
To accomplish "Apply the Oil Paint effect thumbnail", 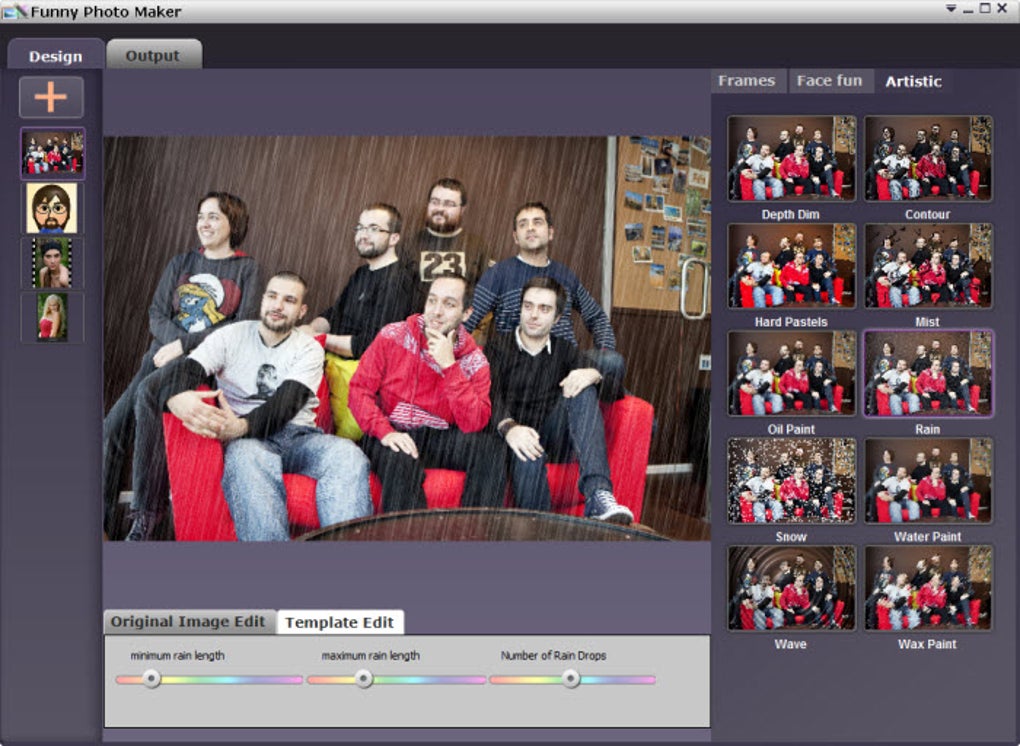I will tap(792, 373).
